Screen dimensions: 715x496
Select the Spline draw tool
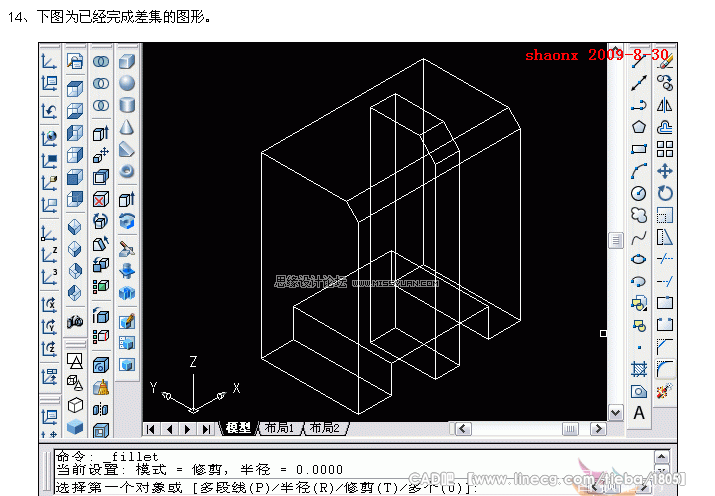click(639, 238)
